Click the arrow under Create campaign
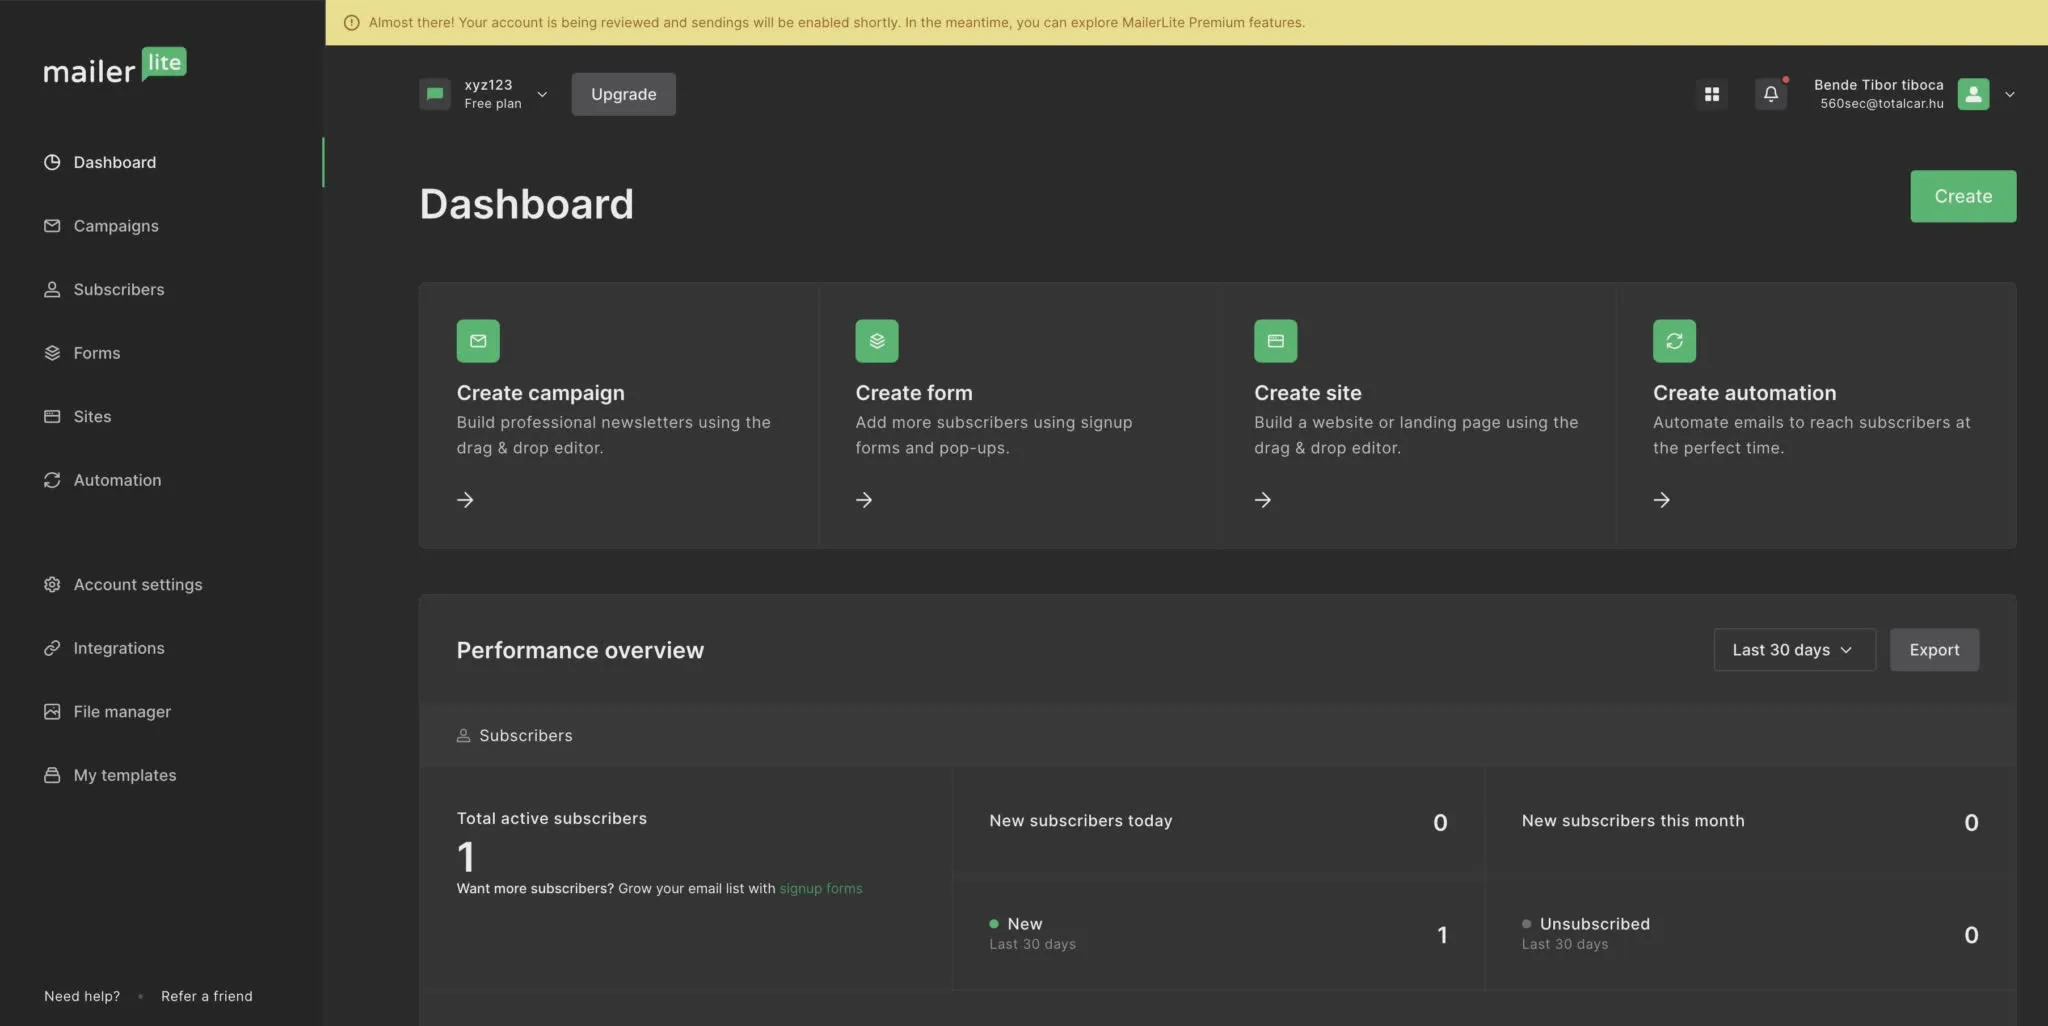2048x1026 pixels. coord(465,500)
